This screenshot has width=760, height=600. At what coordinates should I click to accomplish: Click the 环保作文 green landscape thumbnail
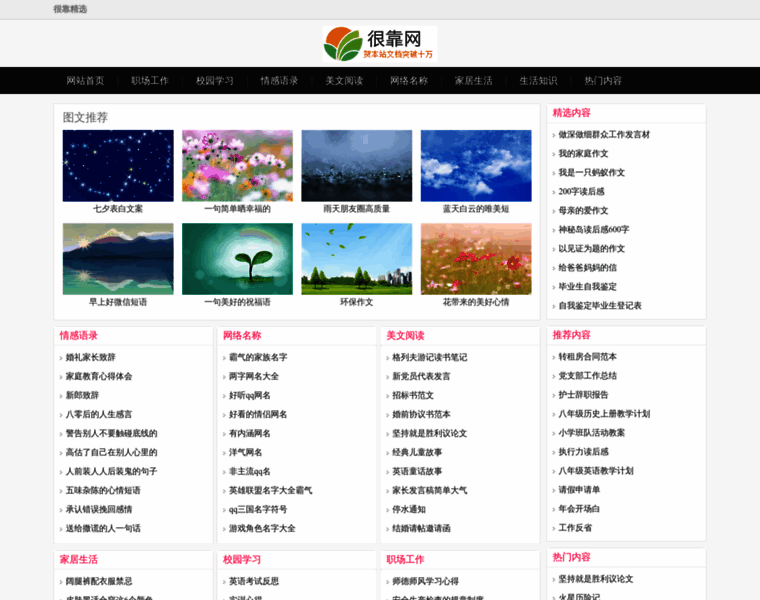coord(356,259)
